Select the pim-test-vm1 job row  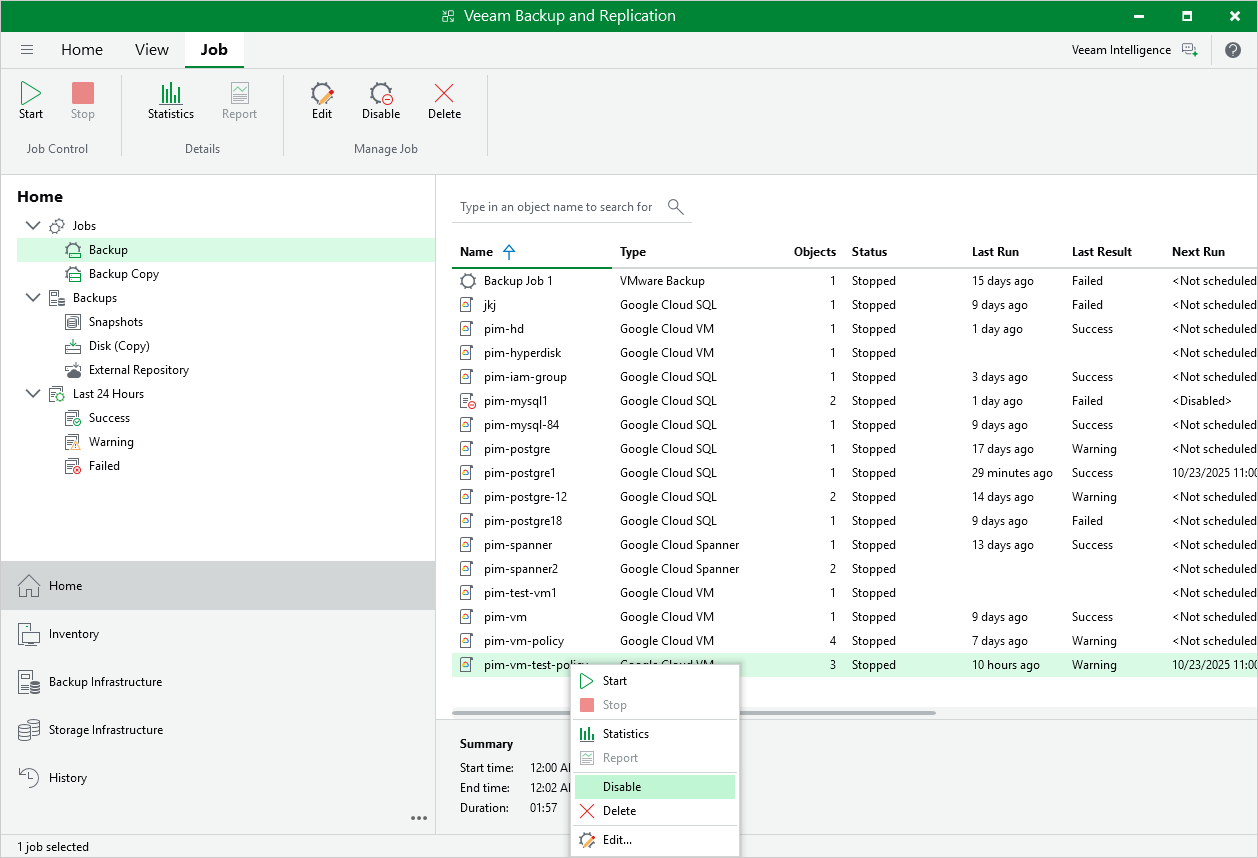855,593
